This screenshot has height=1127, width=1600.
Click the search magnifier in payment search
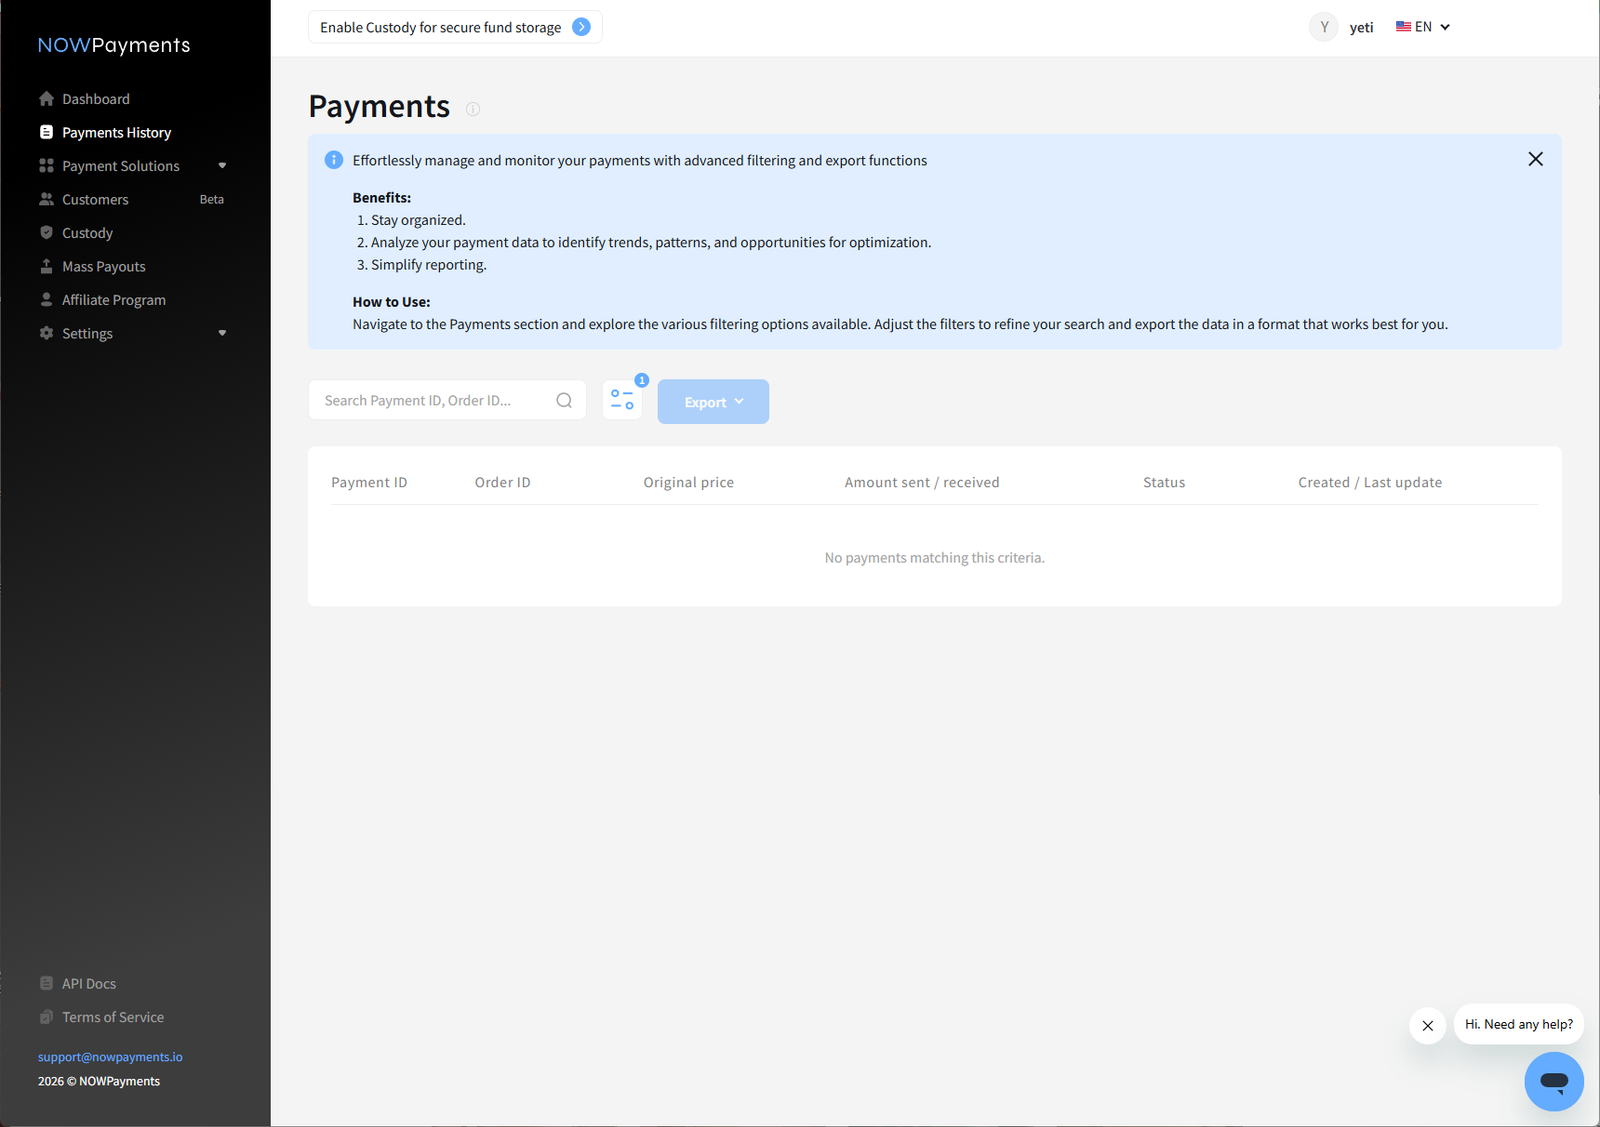click(x=564, y=399)
